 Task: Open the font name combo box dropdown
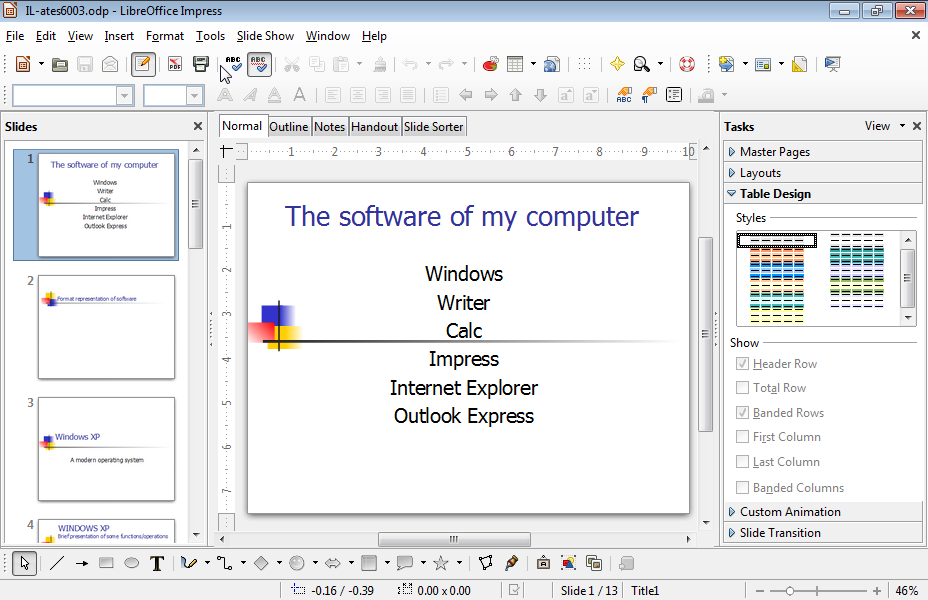(124, 95)
